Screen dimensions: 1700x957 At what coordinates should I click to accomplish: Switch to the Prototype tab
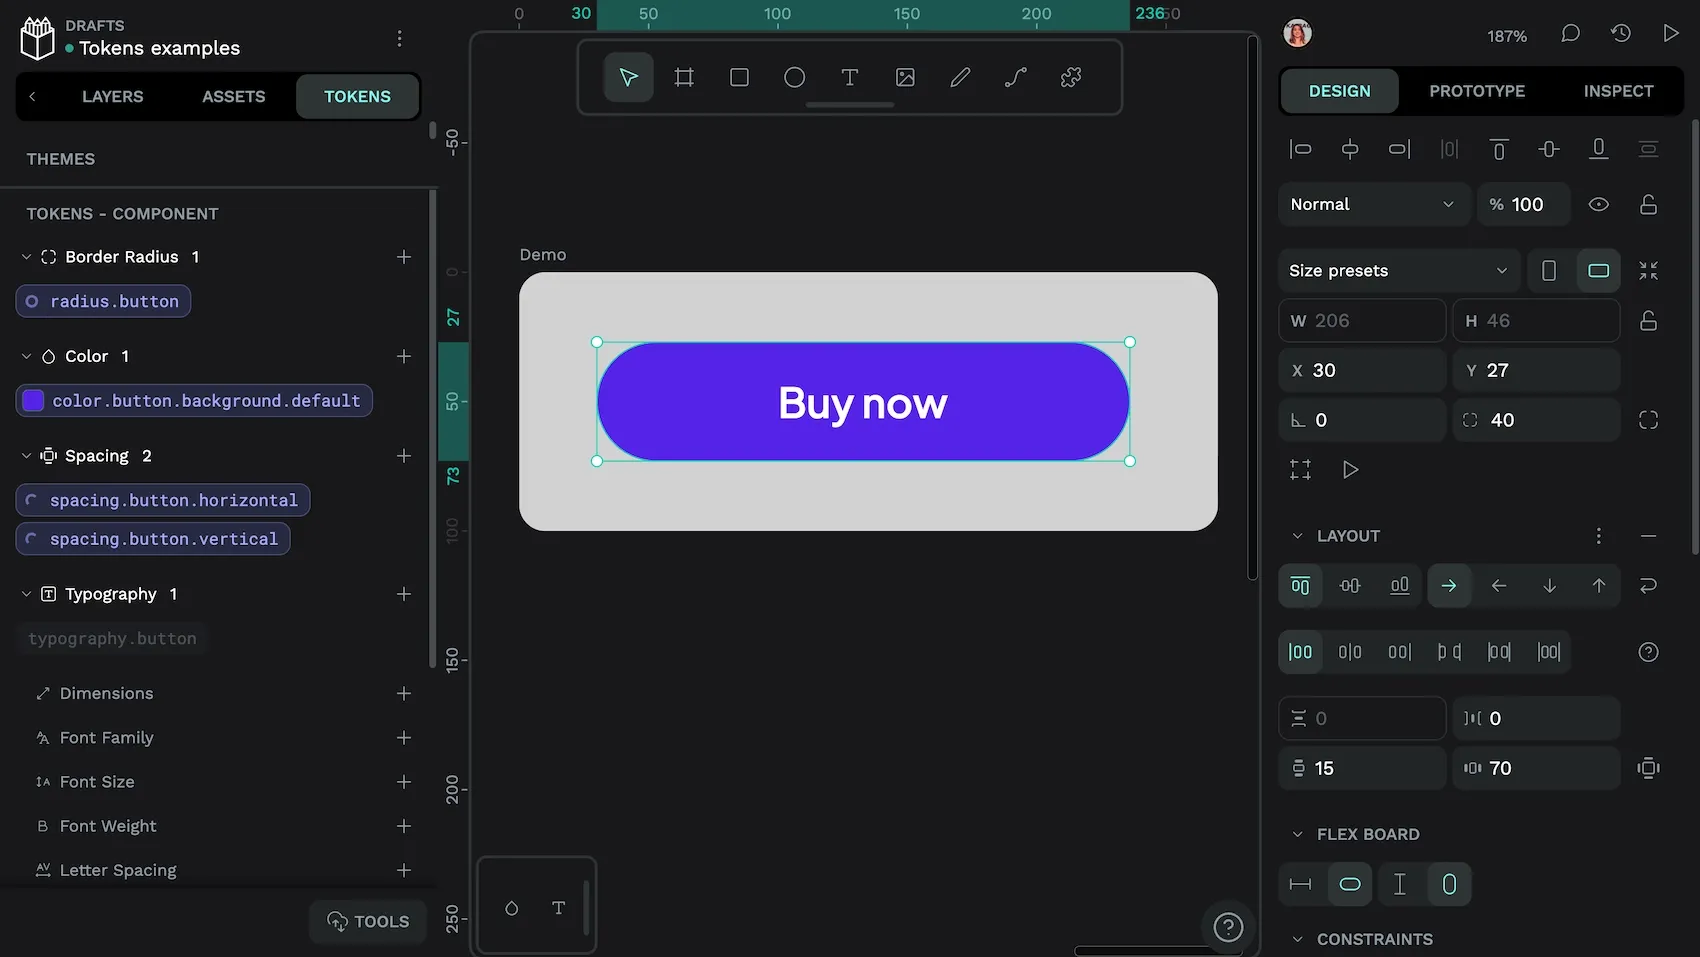point(1477,91)
